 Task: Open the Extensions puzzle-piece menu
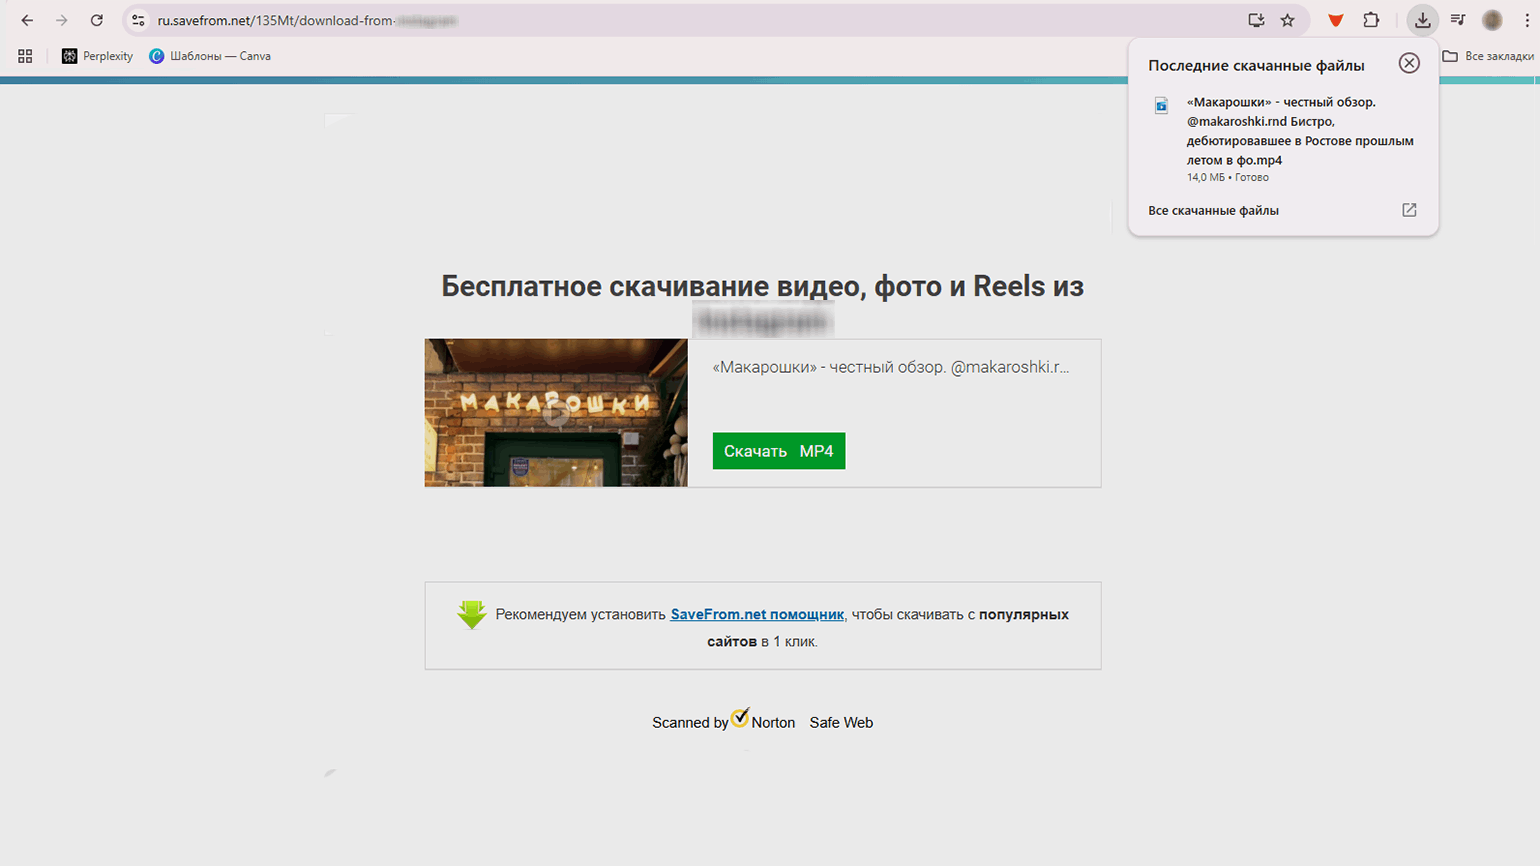(1371, 20)
